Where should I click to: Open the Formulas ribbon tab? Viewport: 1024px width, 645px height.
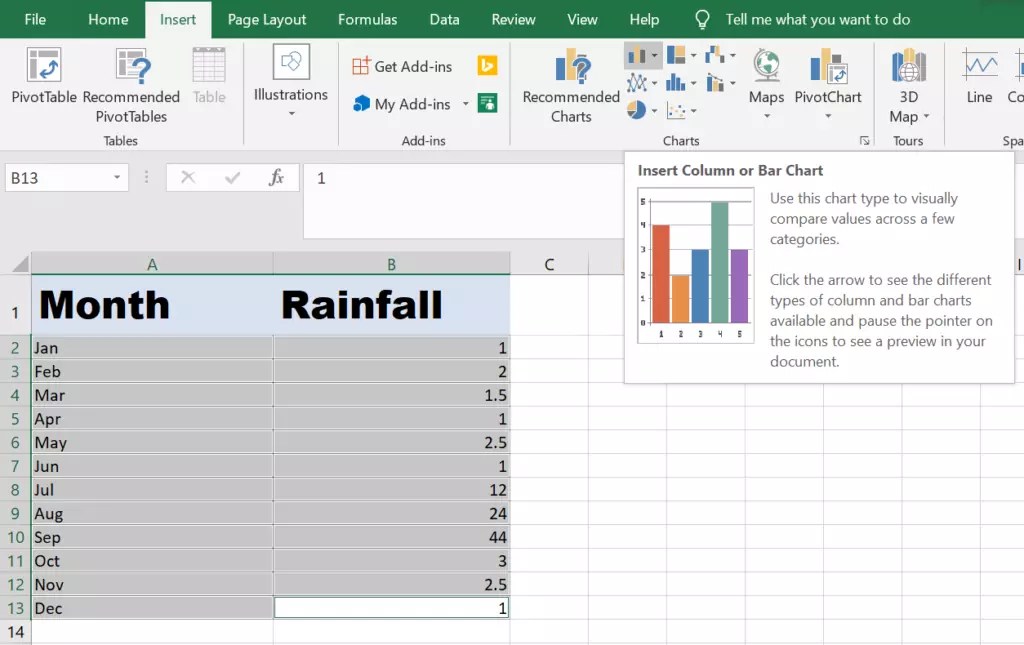click(367, 19)
